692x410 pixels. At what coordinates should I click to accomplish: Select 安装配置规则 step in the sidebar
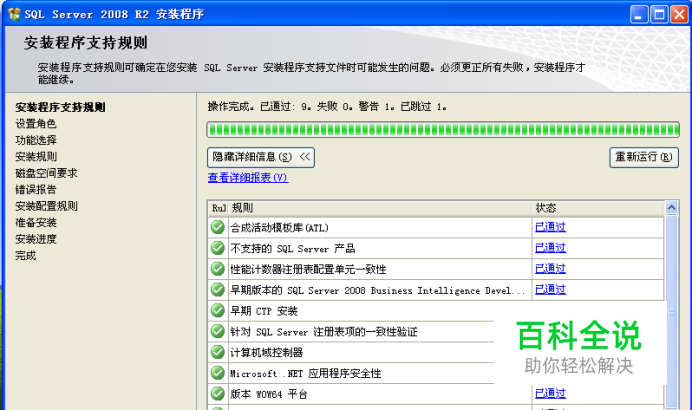click(x=46, y=206)
